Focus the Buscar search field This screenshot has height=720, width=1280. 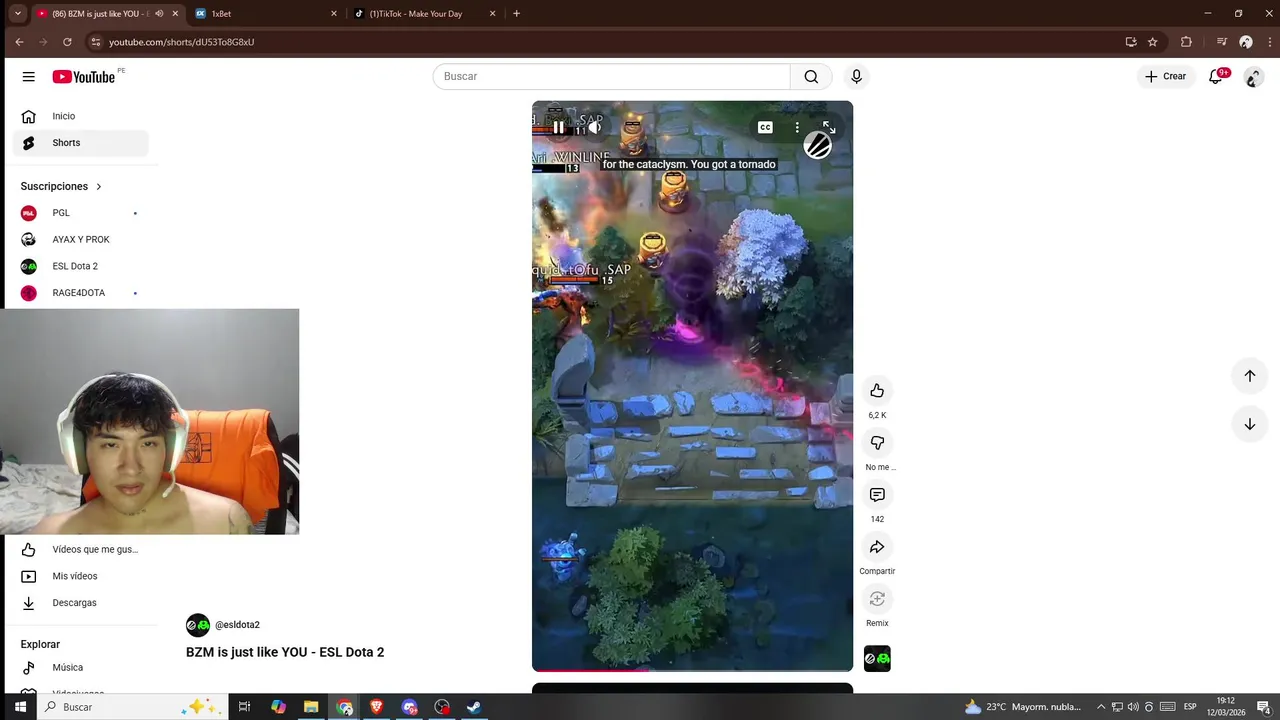tap(611, 77)
